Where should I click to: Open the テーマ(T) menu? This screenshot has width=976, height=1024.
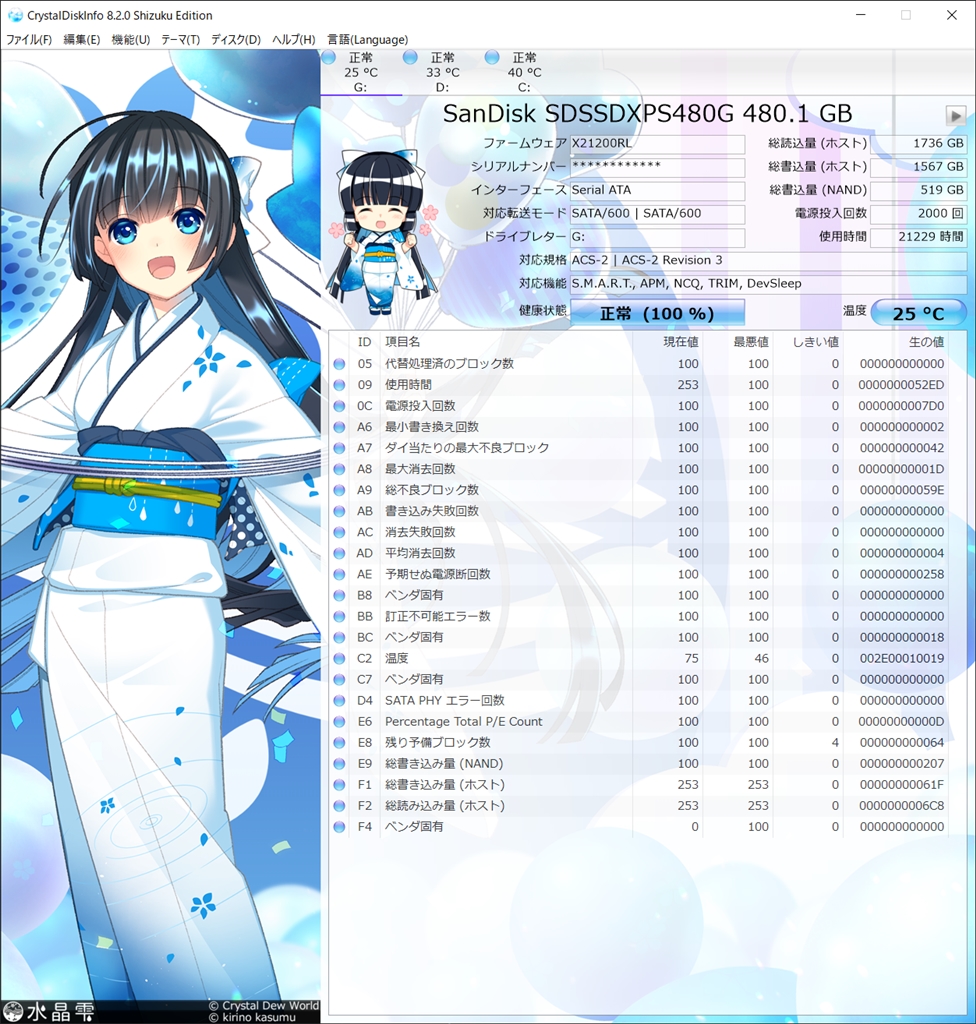tap(180, 39)
